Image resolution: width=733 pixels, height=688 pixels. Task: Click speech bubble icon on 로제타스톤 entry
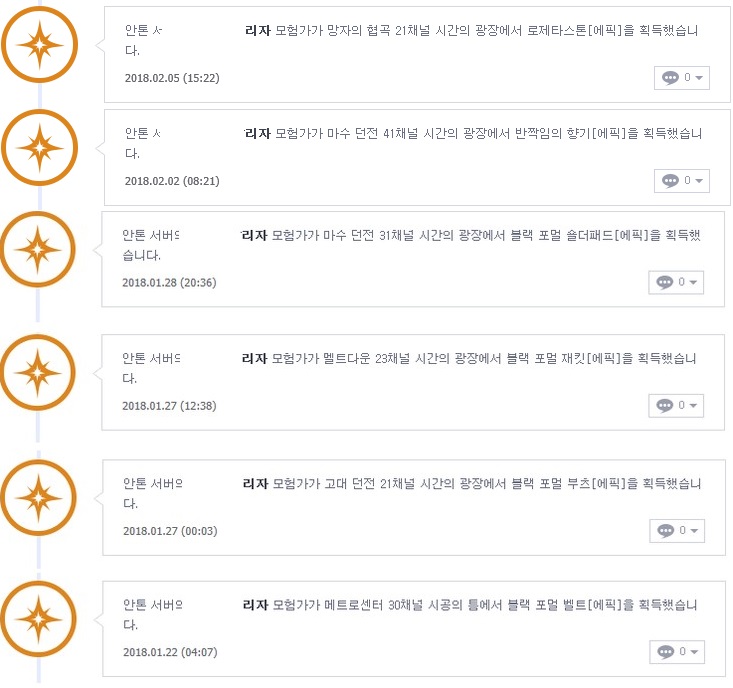pyautogui.click(x=670, y=78)
